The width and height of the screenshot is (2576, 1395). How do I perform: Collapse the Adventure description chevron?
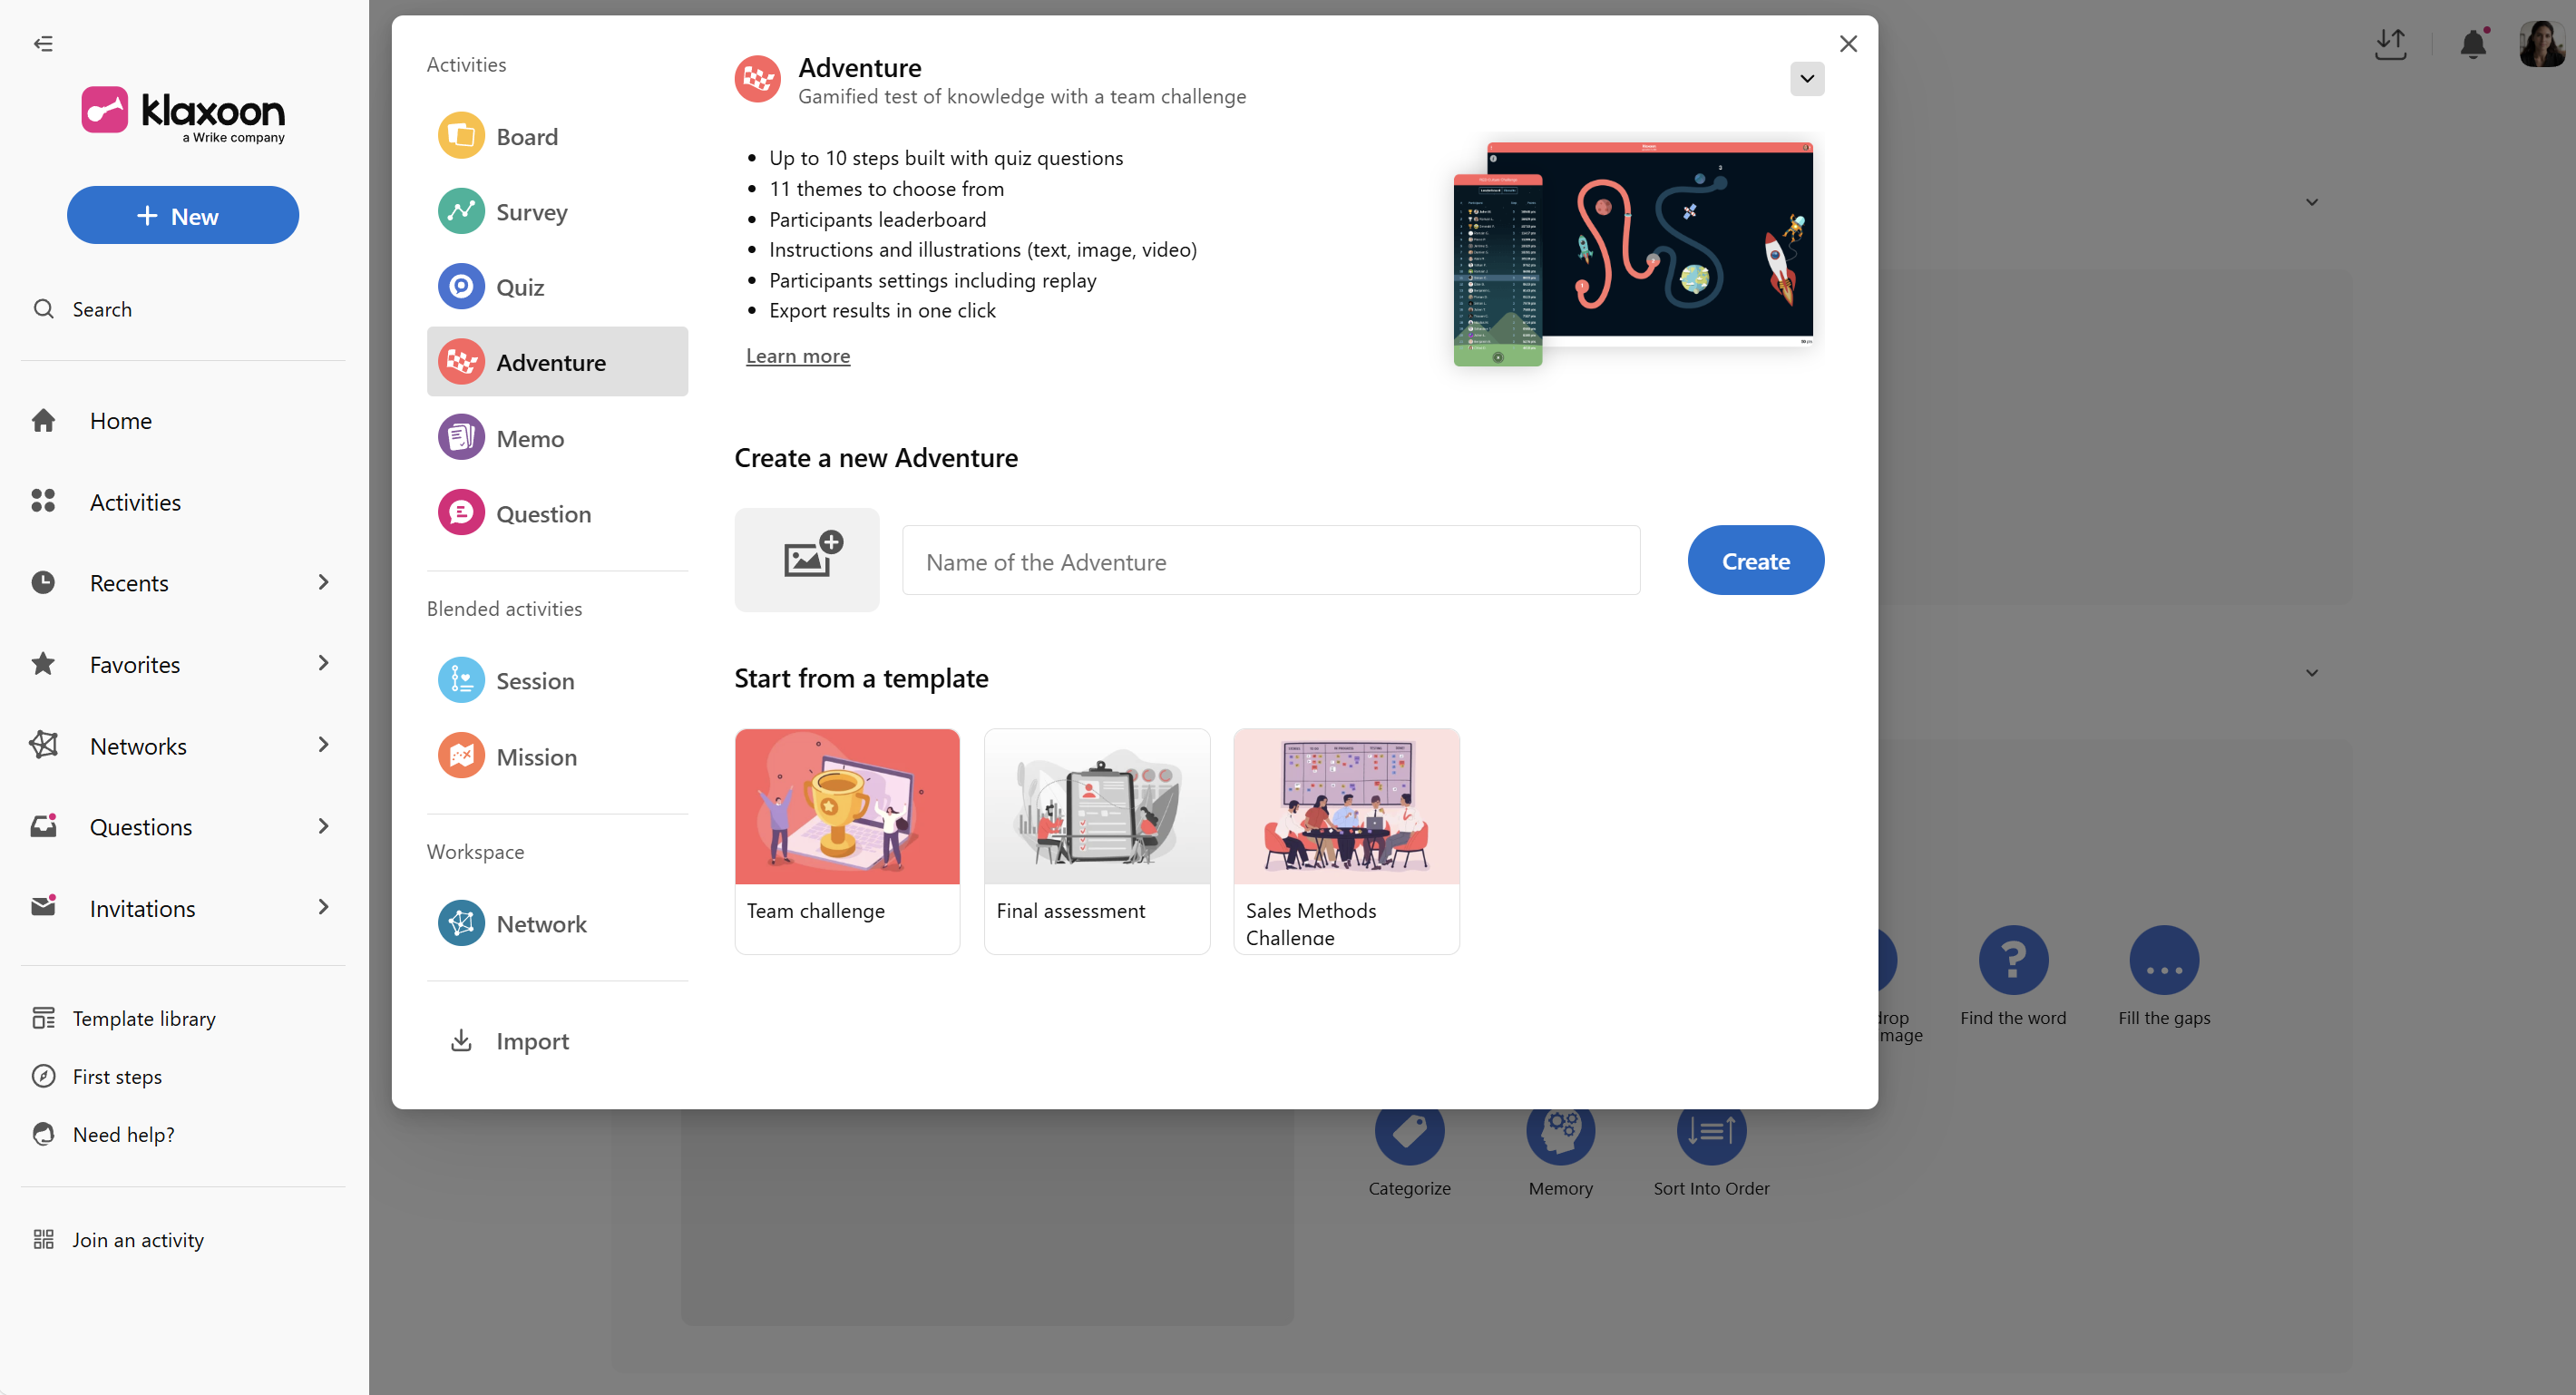pyautogui.click(x=1806, y=79)
